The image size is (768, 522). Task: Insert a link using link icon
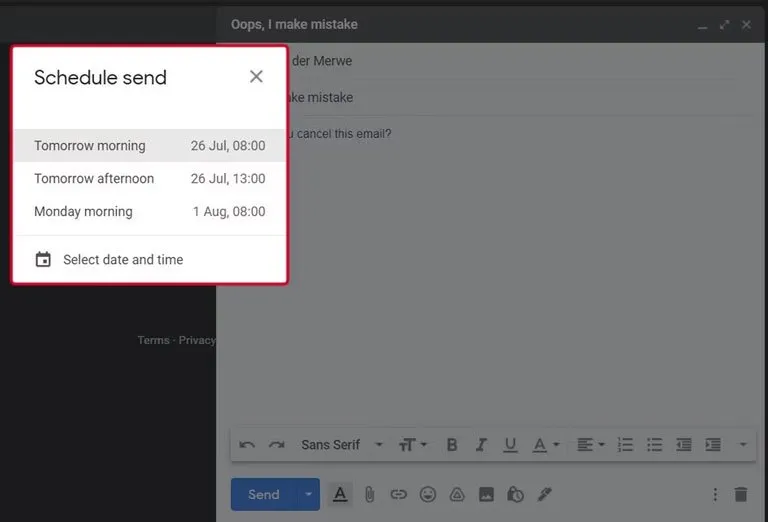click(x=398, y=494)
